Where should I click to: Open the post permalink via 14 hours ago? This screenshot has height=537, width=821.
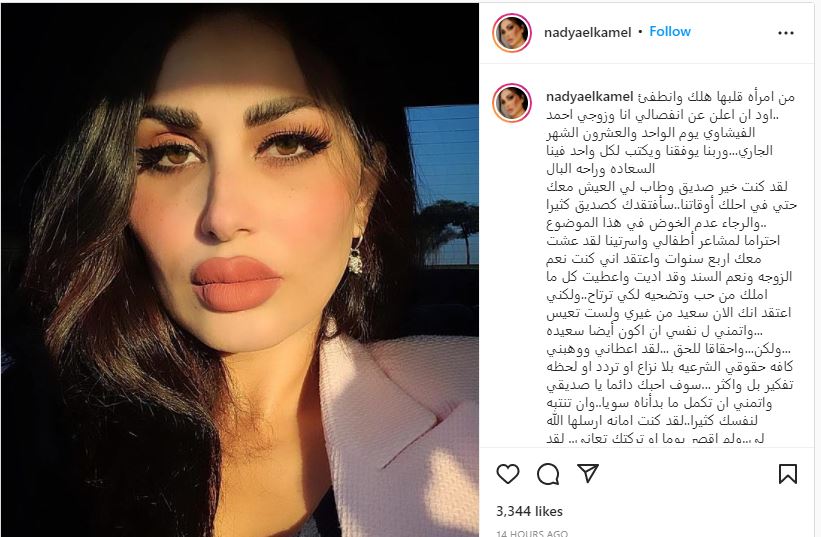[532, 533]
